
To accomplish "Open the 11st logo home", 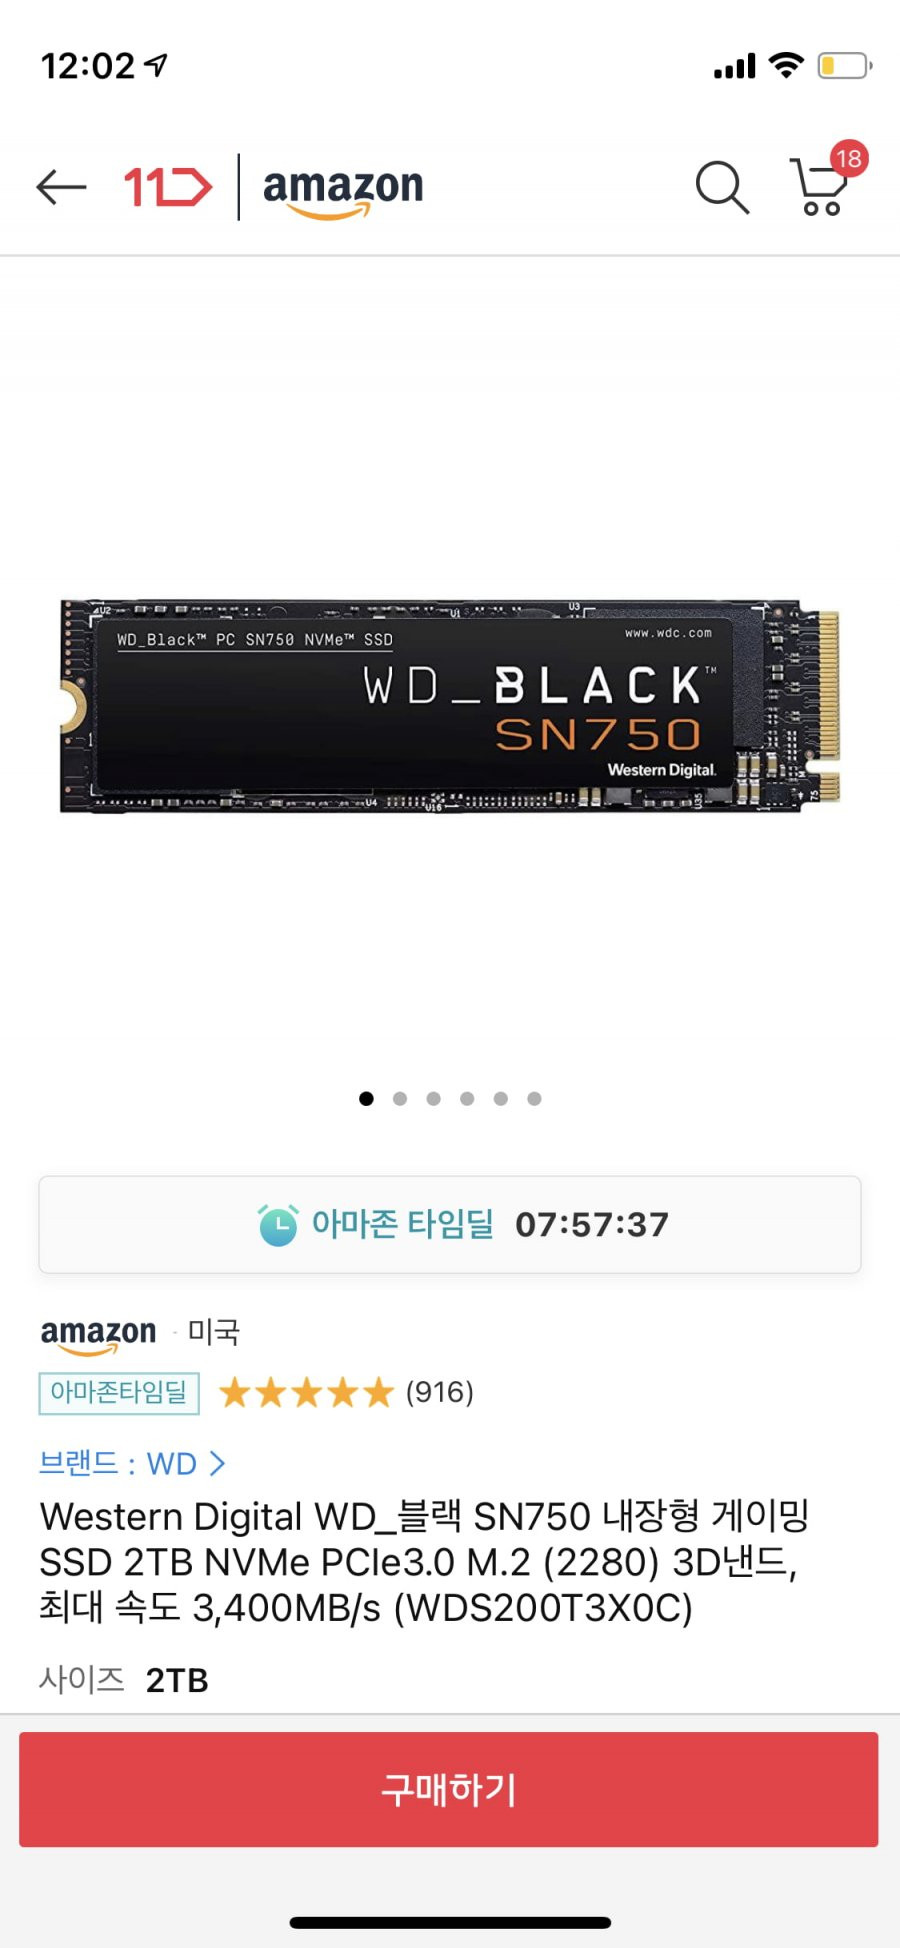I will click(x=168, y=187).
